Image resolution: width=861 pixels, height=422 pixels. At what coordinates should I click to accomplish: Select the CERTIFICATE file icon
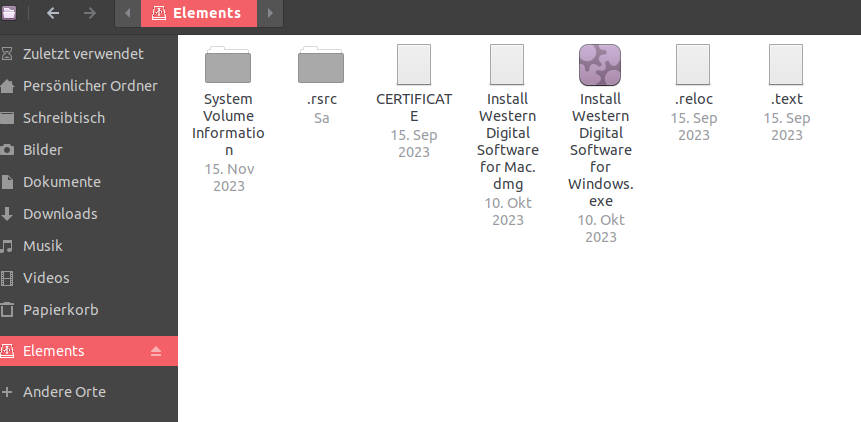[414, 65]
